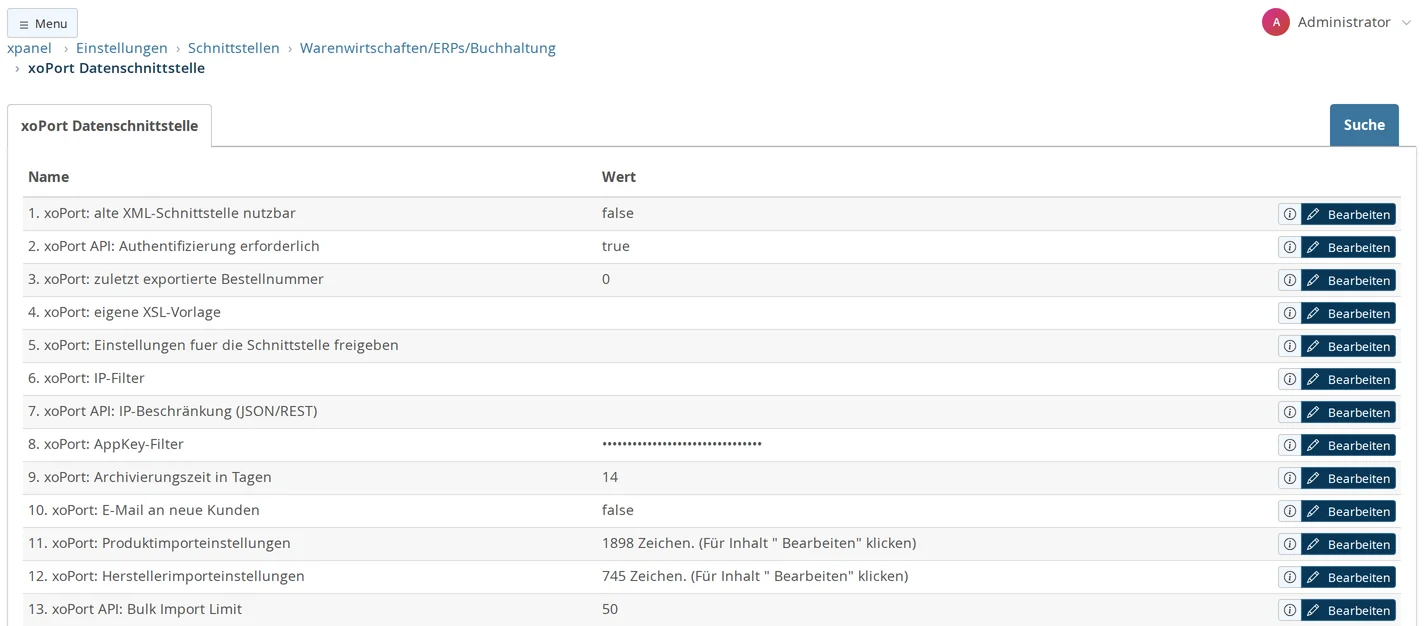Click the '1898 Zeichen' value text

pyautogui.click(x=759, y=543)
